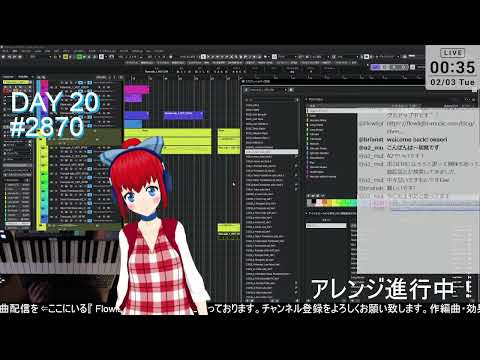480x360 pixels.
Task: Click the LIVE badge above the clock
Action: pyautogui.click(x=453, y=53)
